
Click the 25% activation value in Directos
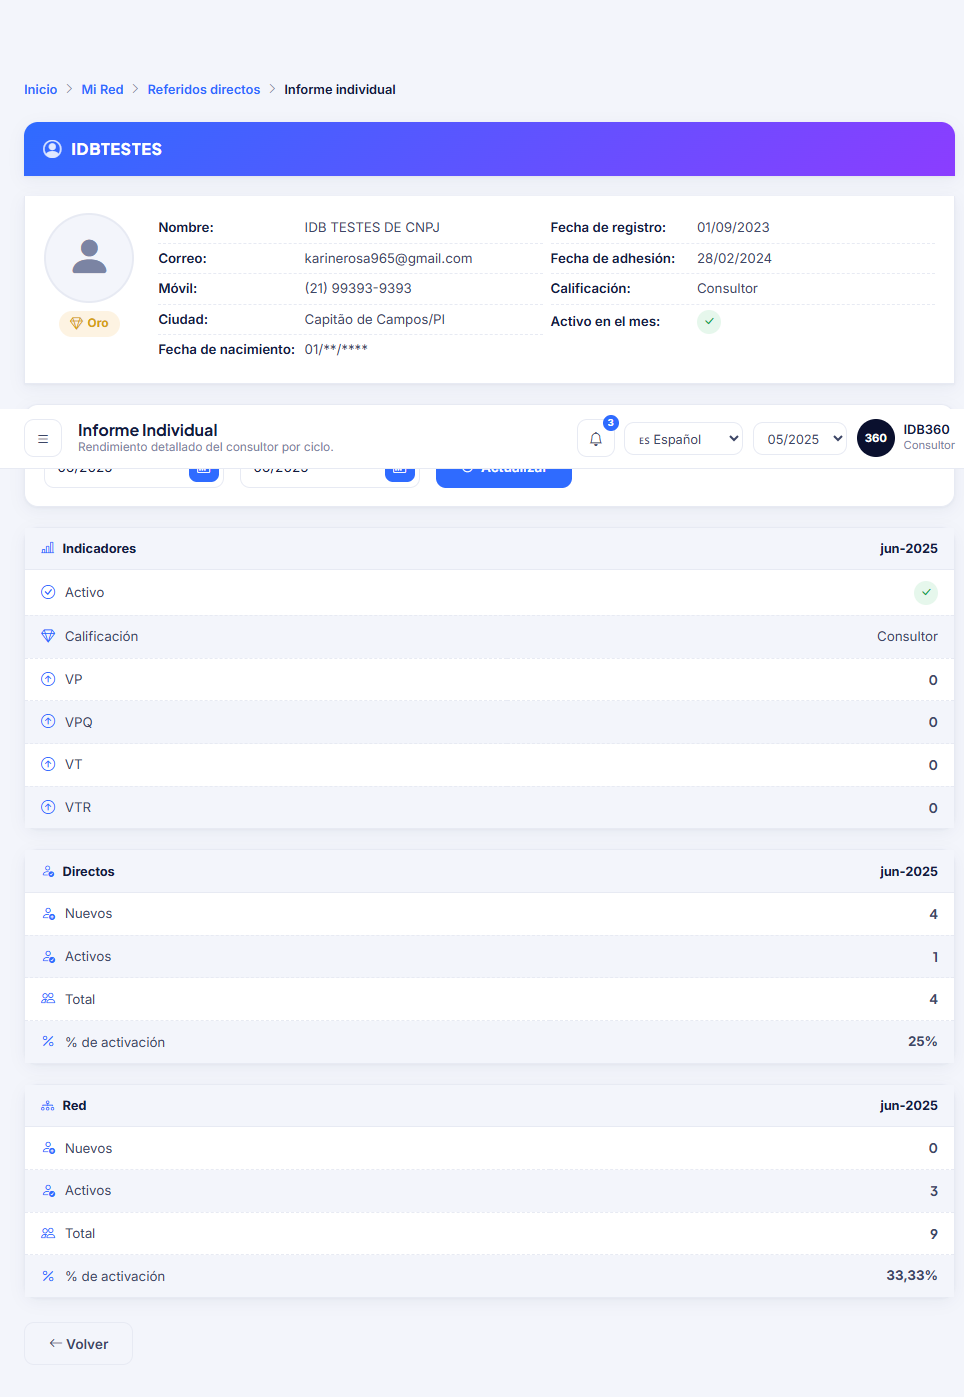coord(922,1041)
